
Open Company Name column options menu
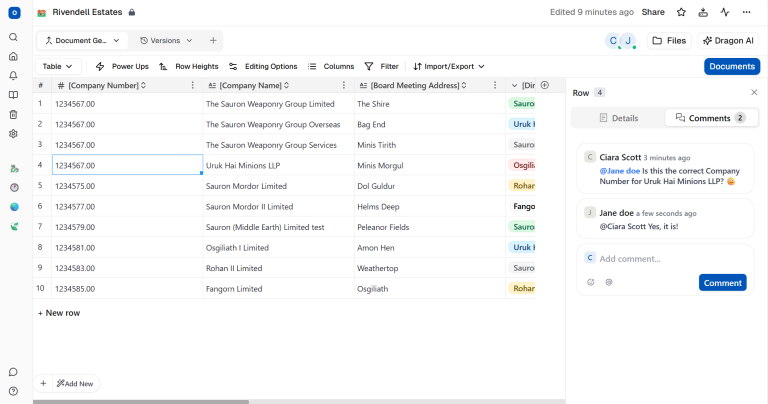point(344,85)
